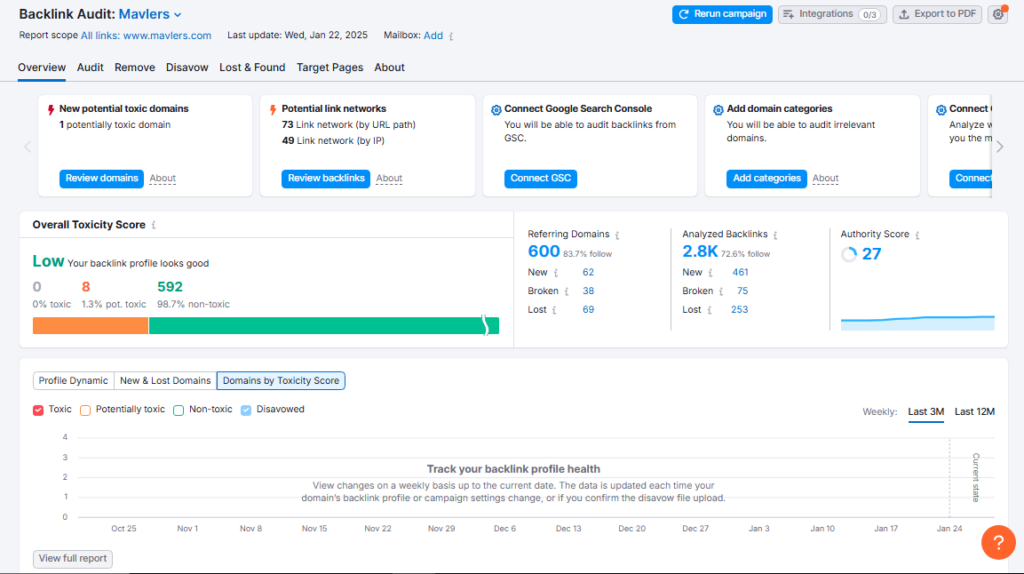1024x574 pixels.
Task: Click the Review domains button
Action: coord(101,178)
